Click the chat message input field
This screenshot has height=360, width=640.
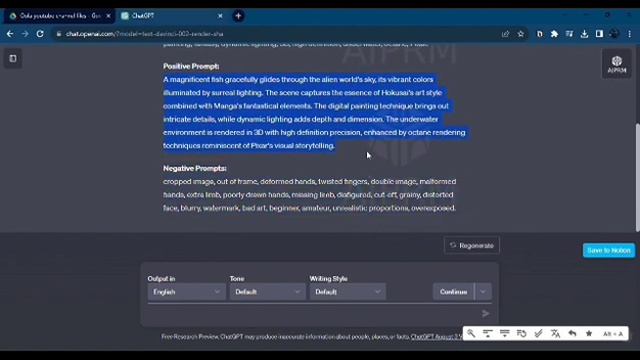click(x=314, y=313)
